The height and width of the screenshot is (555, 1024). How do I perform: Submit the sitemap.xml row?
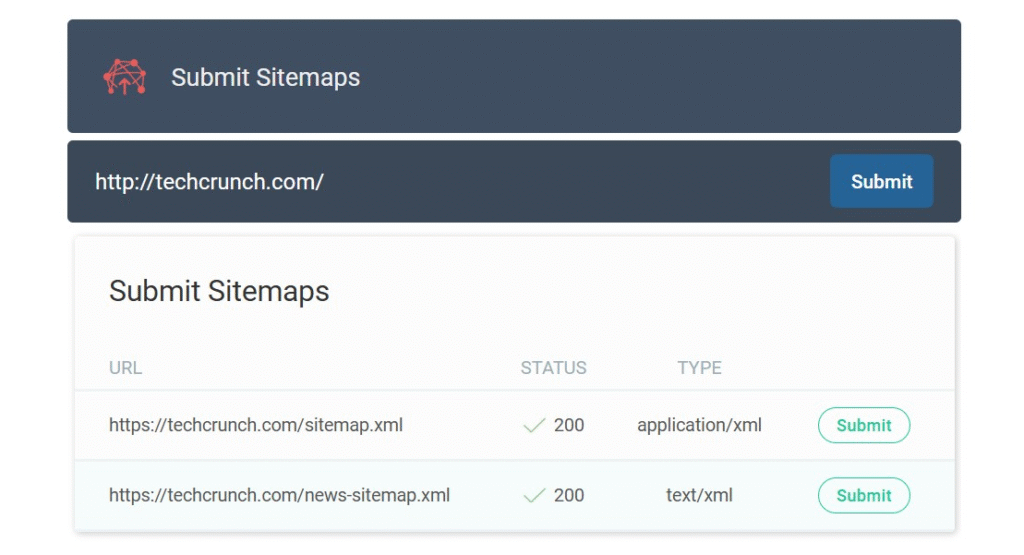[863, 425]
